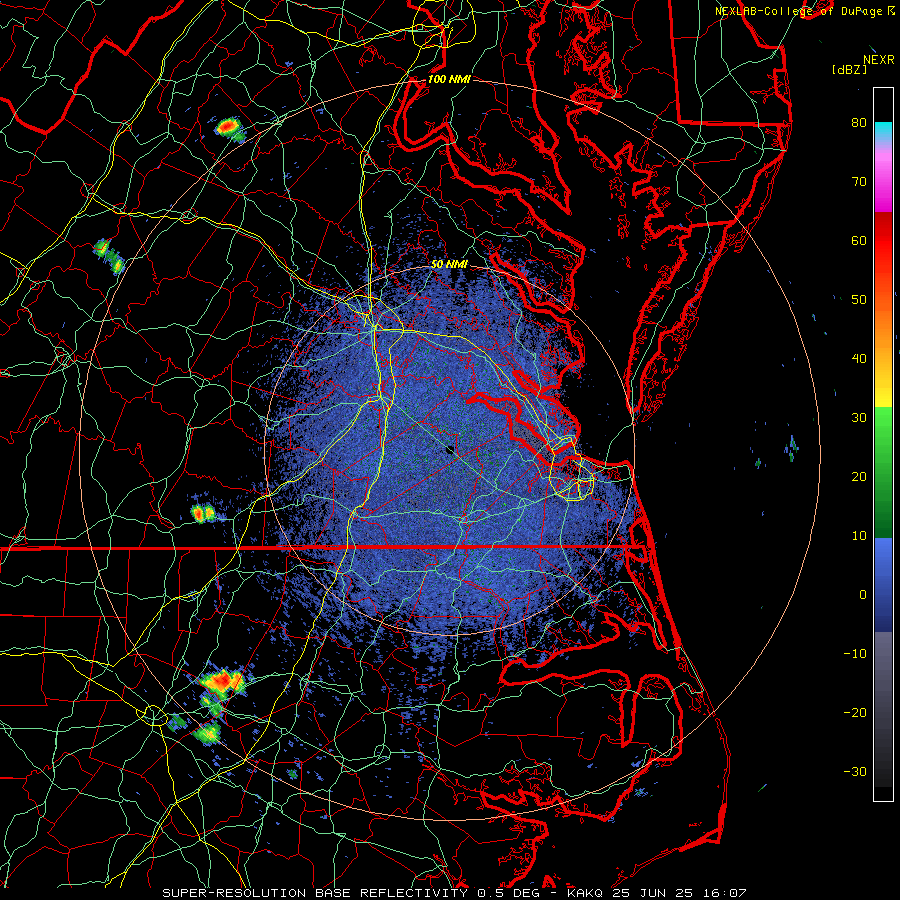The width and height of the screenshot is (900, 900).
Task: Select the 10 value on the dBZ scale
Action: click(859, 536)
